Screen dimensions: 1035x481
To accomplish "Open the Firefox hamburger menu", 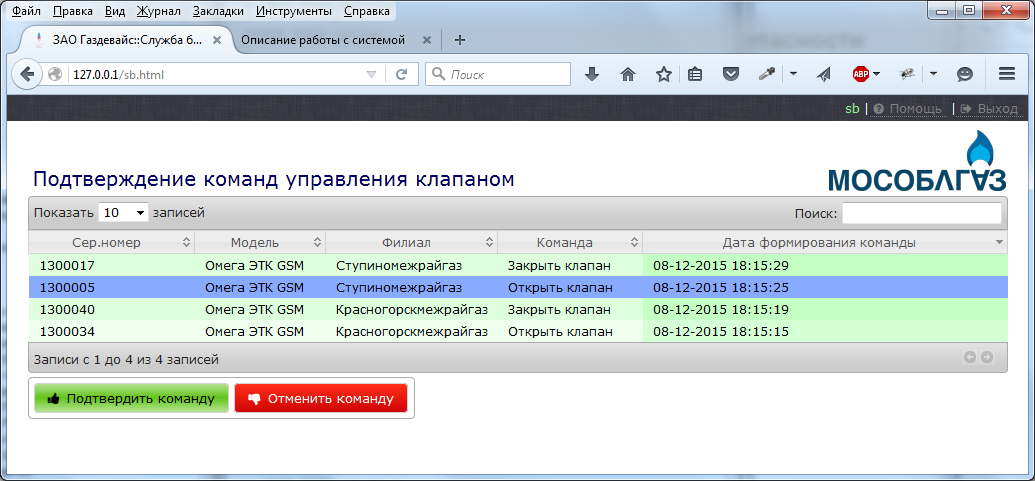I will pos(1007,74).
